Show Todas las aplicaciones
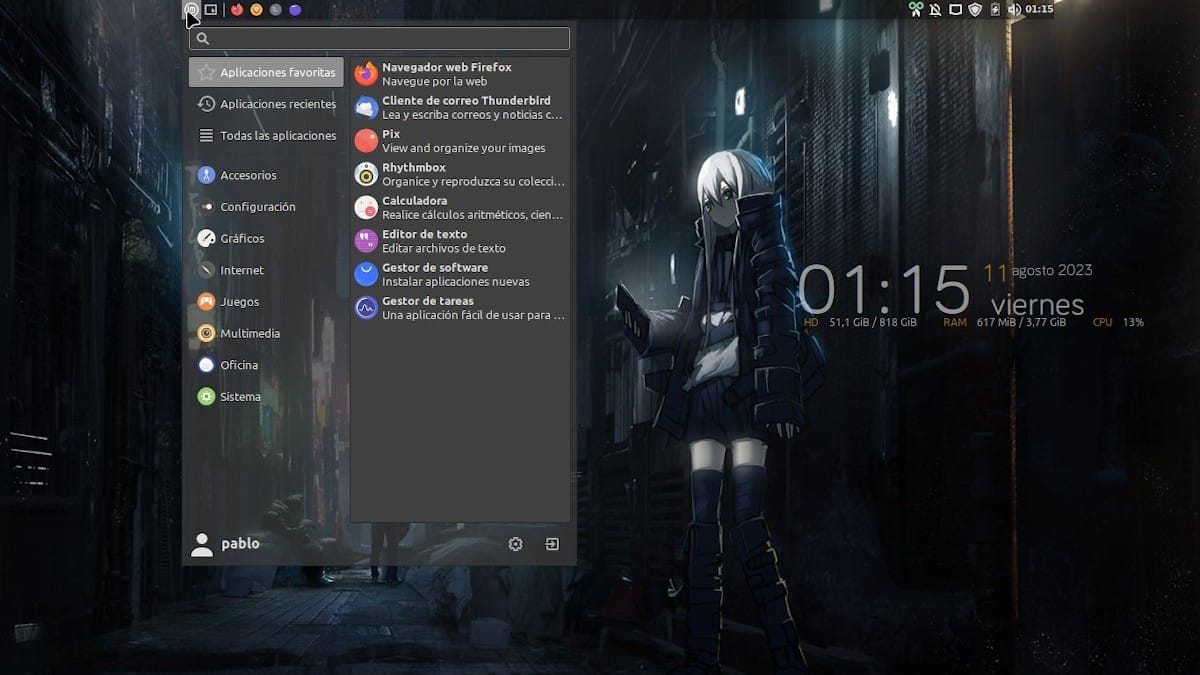1200x675 pixels. pyautogui.click(x=266, y=135)
